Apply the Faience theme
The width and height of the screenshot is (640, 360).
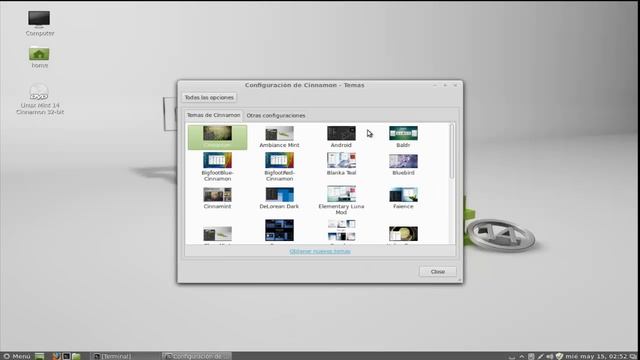tap(403, 198)
